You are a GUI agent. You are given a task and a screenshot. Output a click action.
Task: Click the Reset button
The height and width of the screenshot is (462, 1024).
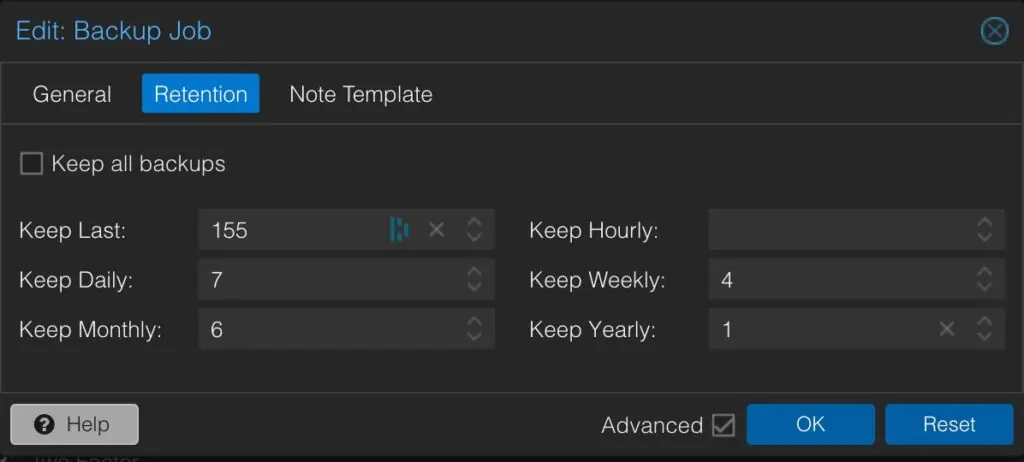949,424
